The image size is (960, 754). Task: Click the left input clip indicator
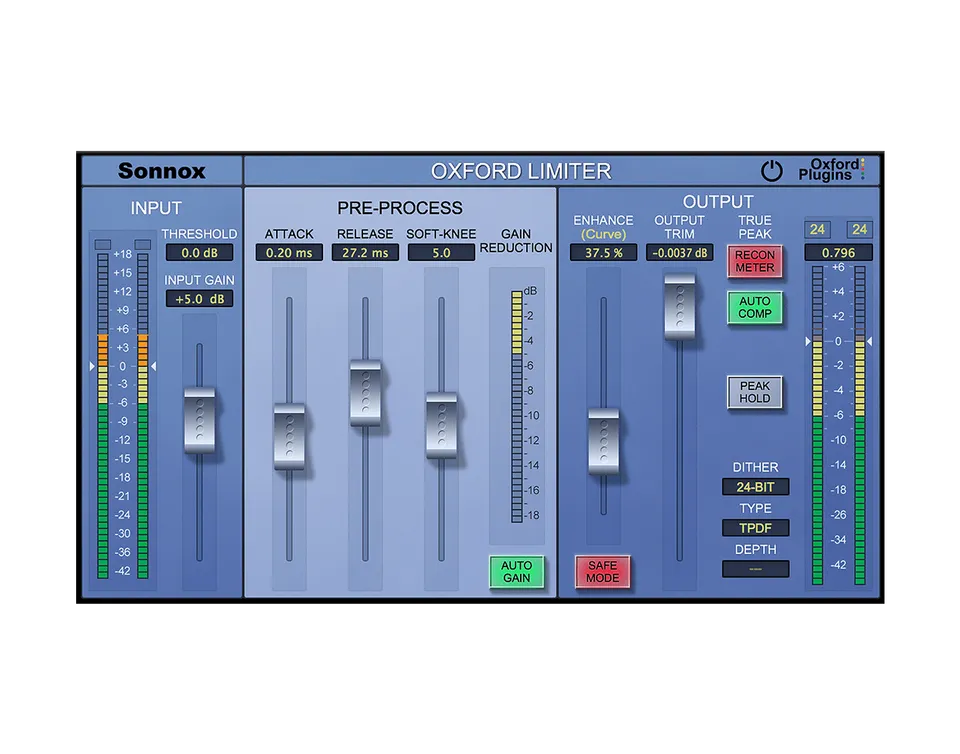click(x=103, y=245)
